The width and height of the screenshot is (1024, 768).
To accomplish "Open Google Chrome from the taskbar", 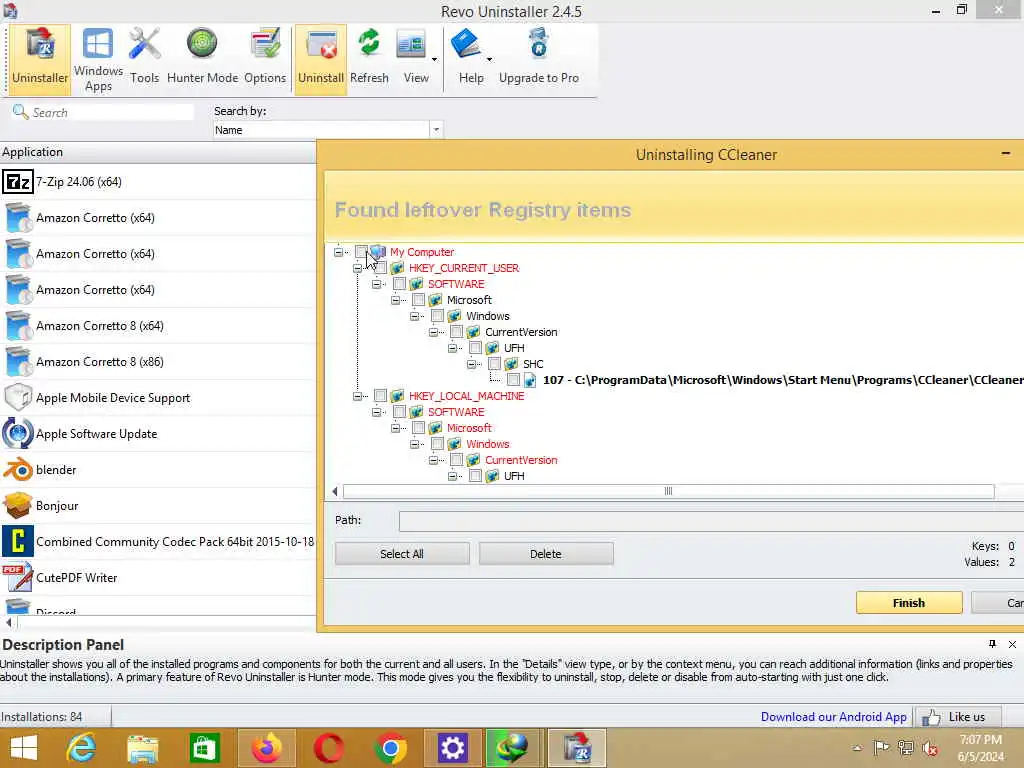I will (391, 748).
